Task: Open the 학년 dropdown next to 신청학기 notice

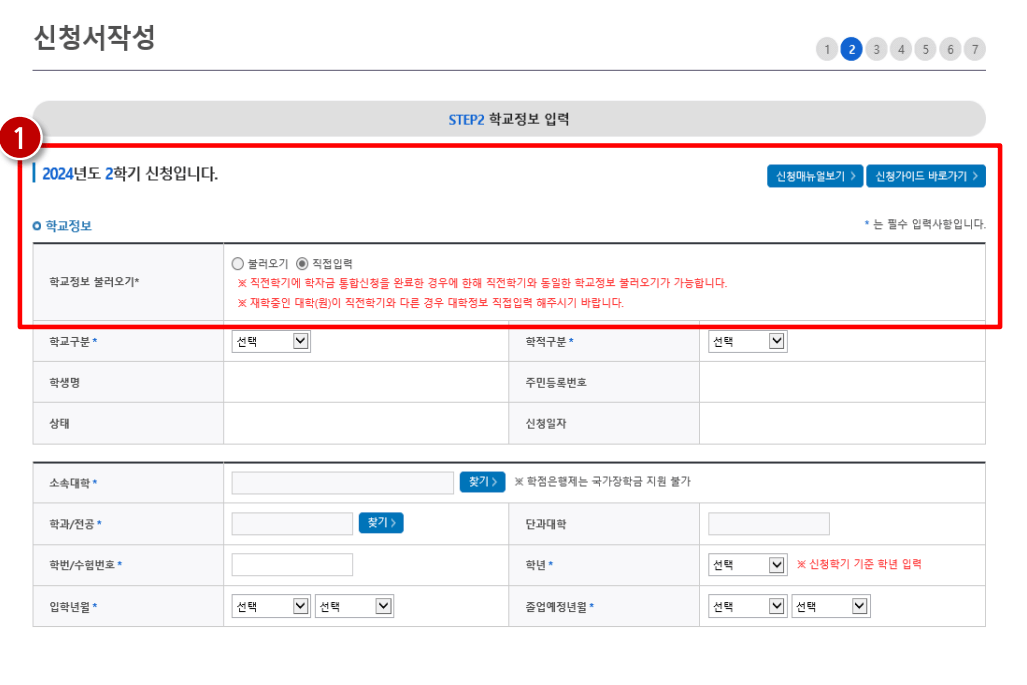Action: [x=747, y=564]
